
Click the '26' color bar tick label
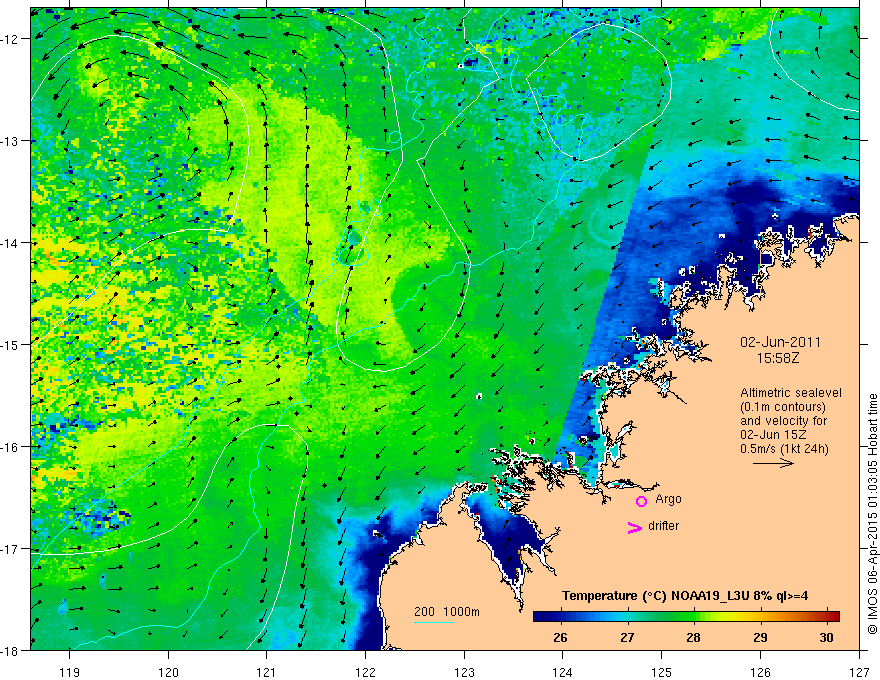point(560,638)
